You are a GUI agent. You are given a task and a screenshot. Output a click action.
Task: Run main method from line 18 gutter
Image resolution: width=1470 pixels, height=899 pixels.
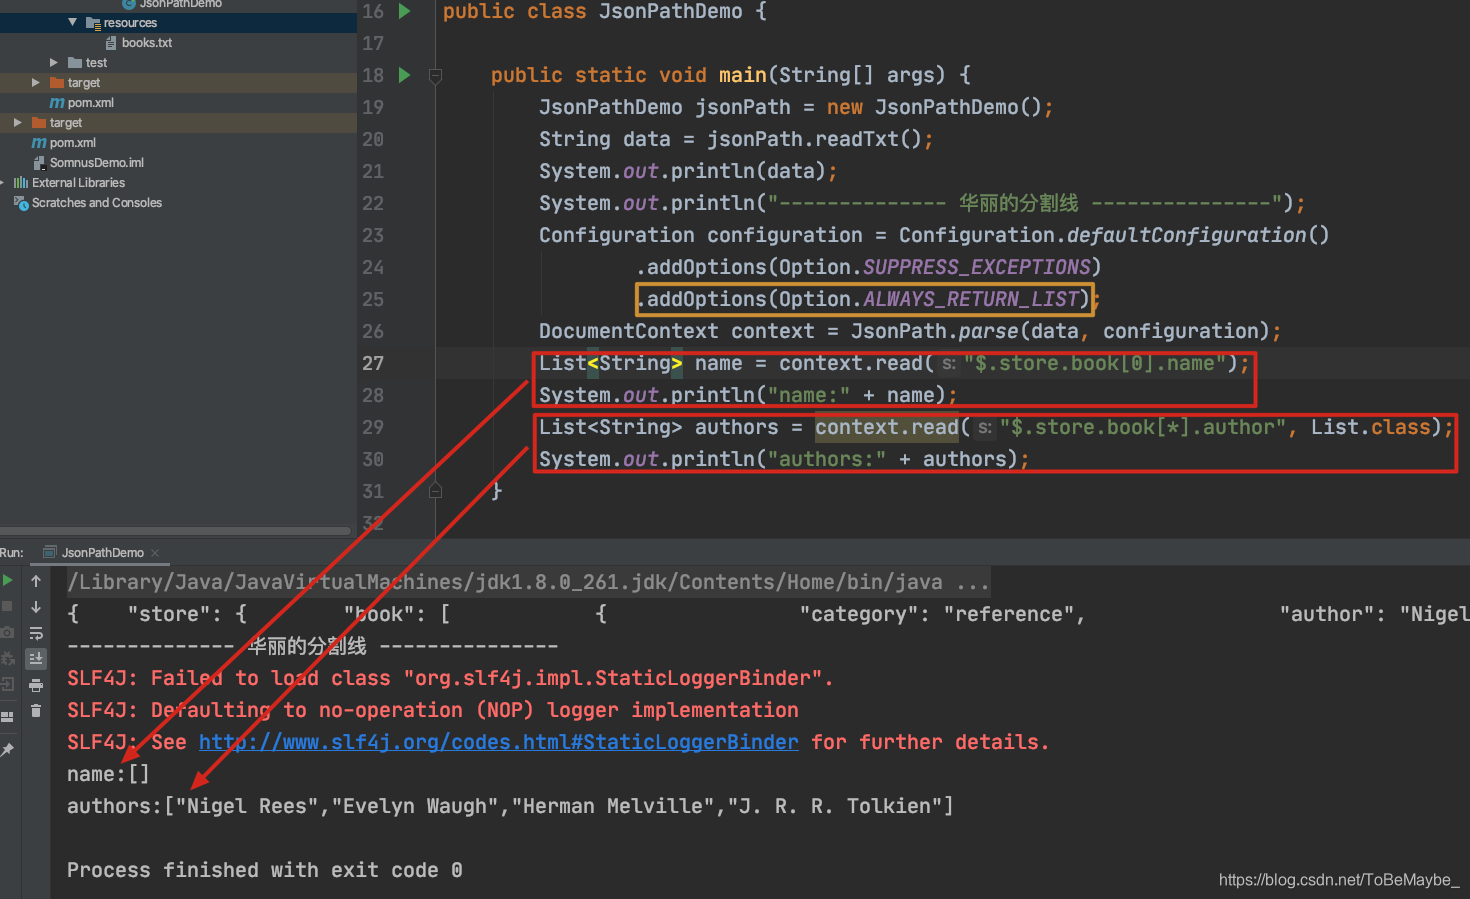coord(404,75)
